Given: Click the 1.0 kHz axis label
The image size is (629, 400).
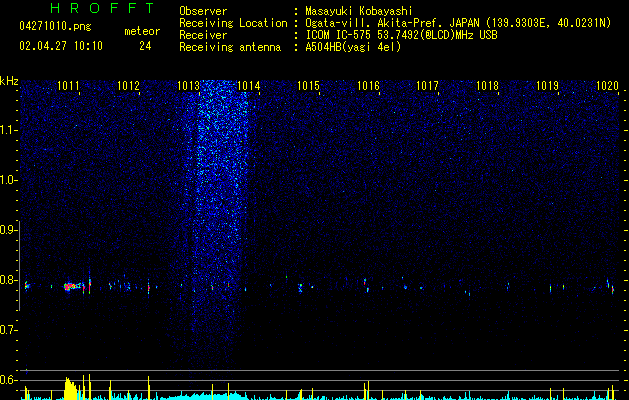Looking at the screenshot, I should (x=8, y=180).
